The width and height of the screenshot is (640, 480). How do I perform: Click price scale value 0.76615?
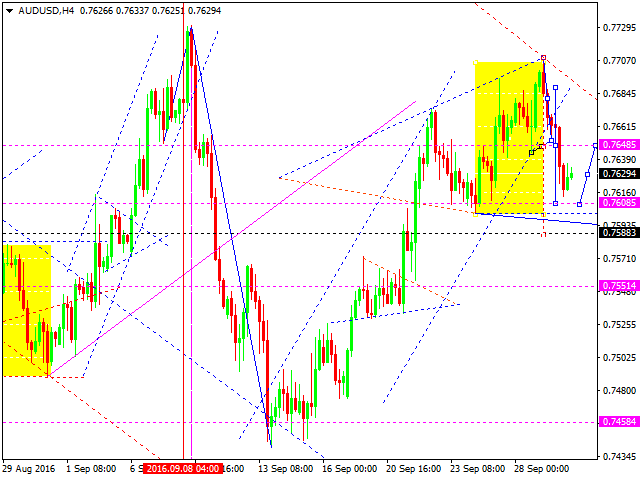click(x=619, y=127)
